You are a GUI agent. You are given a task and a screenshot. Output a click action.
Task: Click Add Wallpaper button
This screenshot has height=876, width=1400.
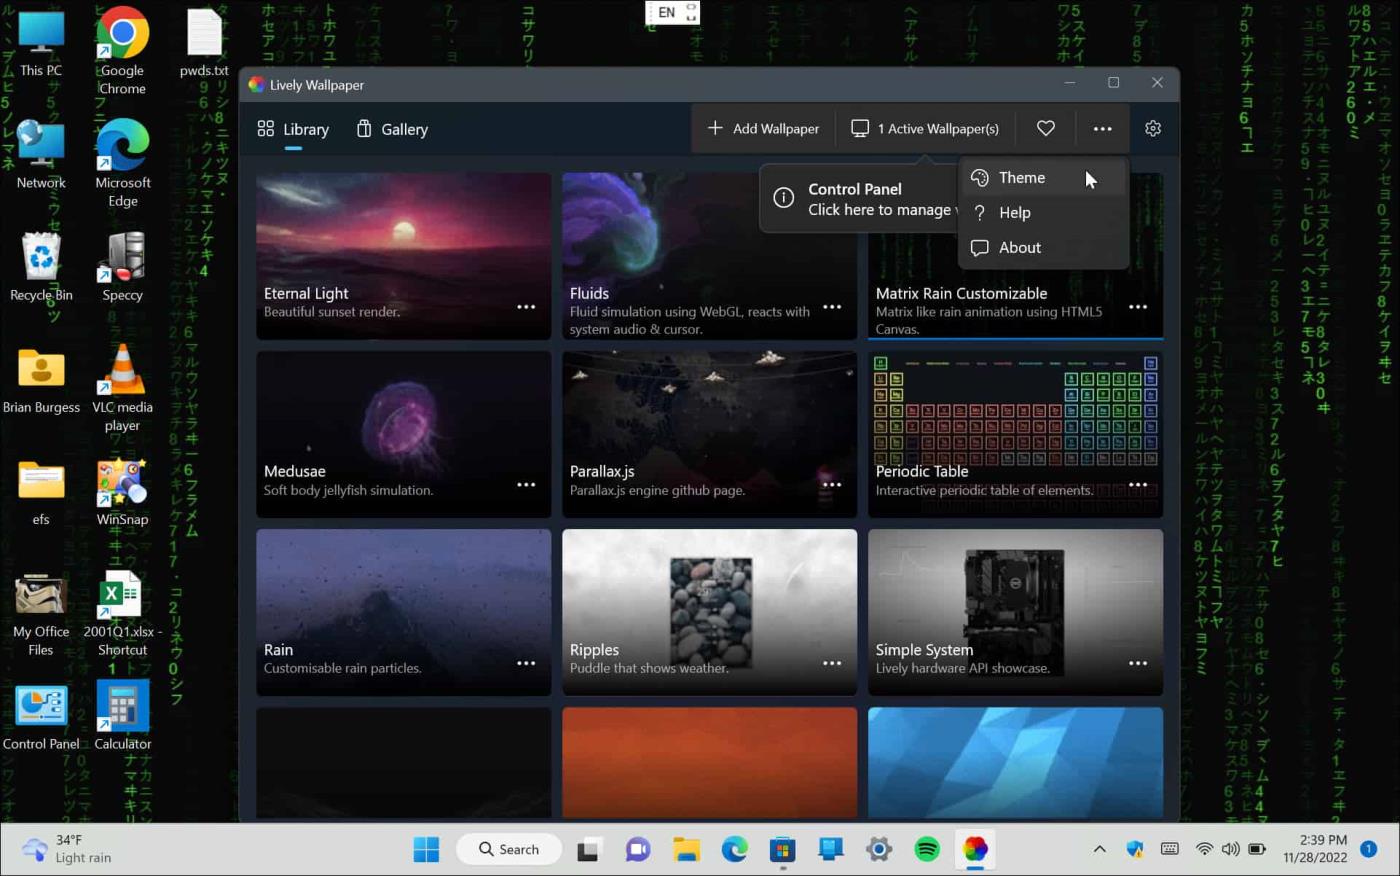(763, 129)
